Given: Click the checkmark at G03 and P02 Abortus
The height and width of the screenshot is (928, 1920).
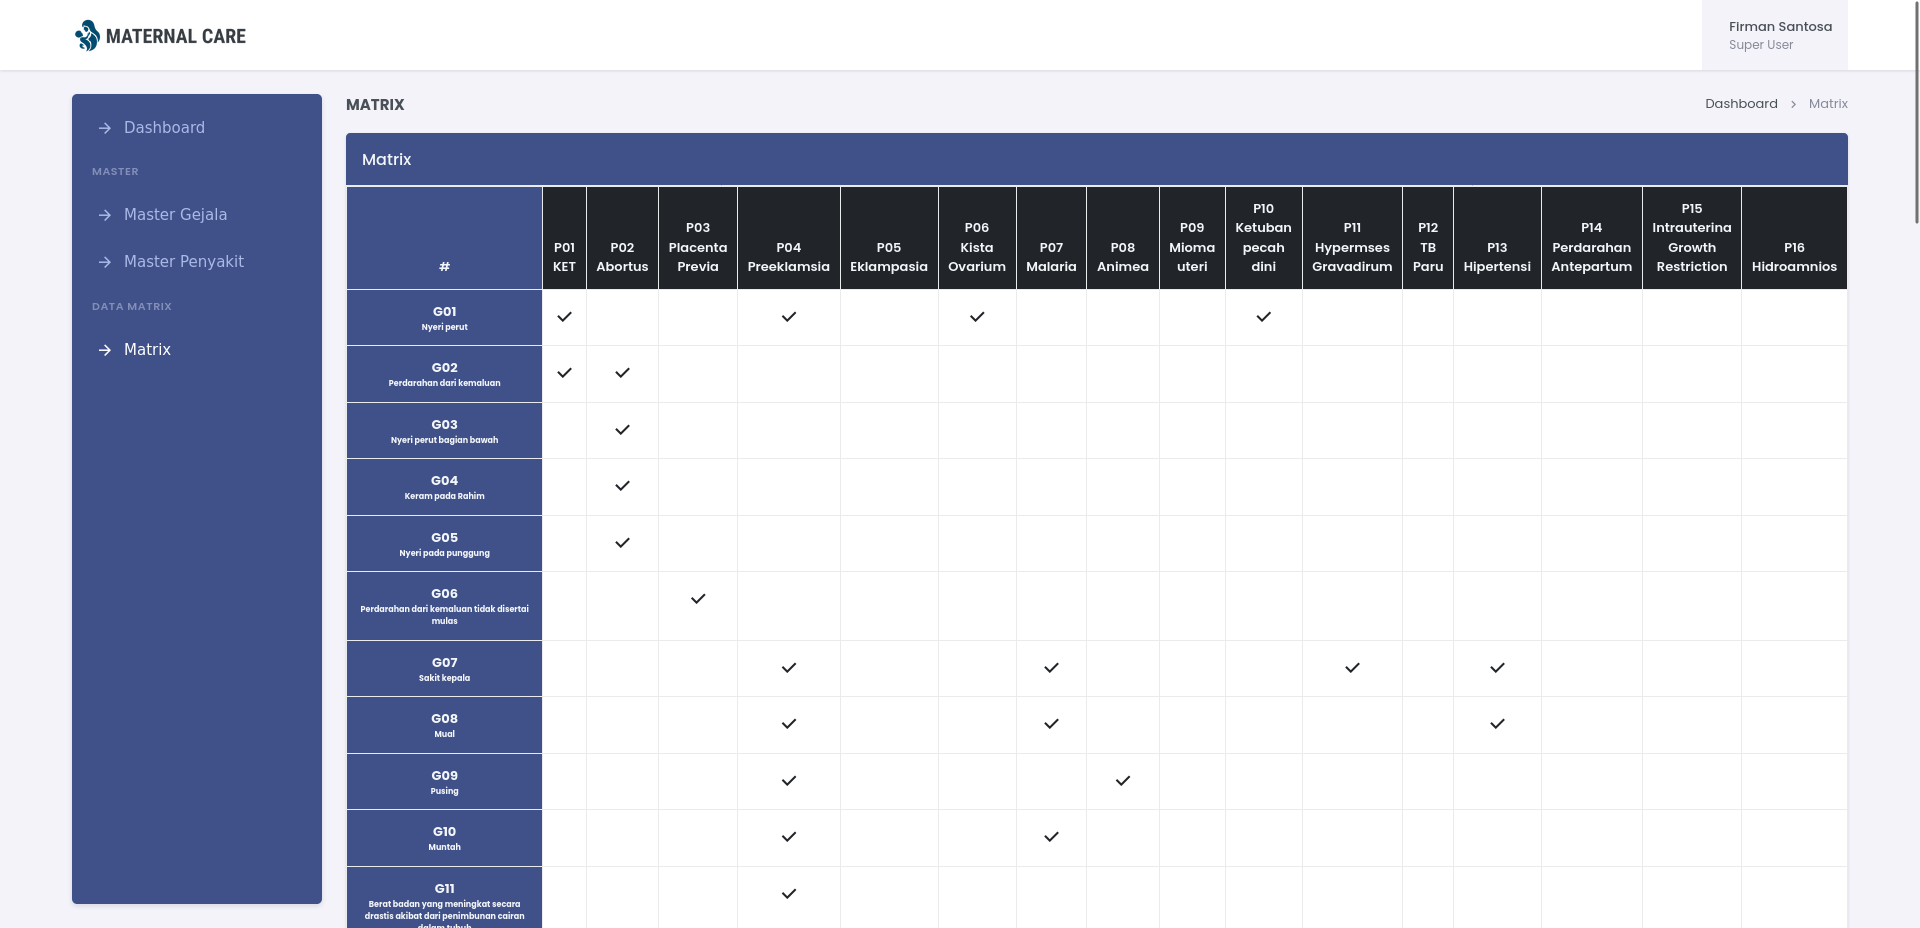Looking at the screenshot, I should tap(622, 430).
